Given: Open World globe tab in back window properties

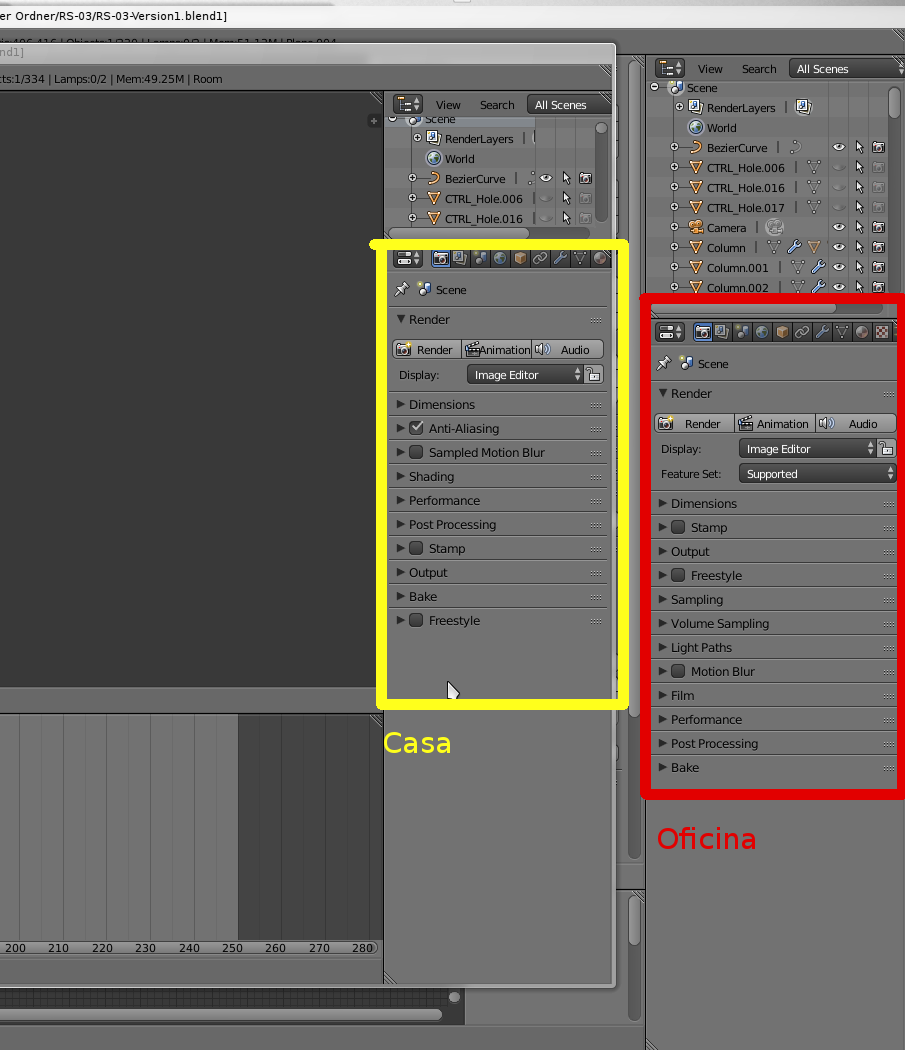Looking at the screenshot, I should coord(762,332).
